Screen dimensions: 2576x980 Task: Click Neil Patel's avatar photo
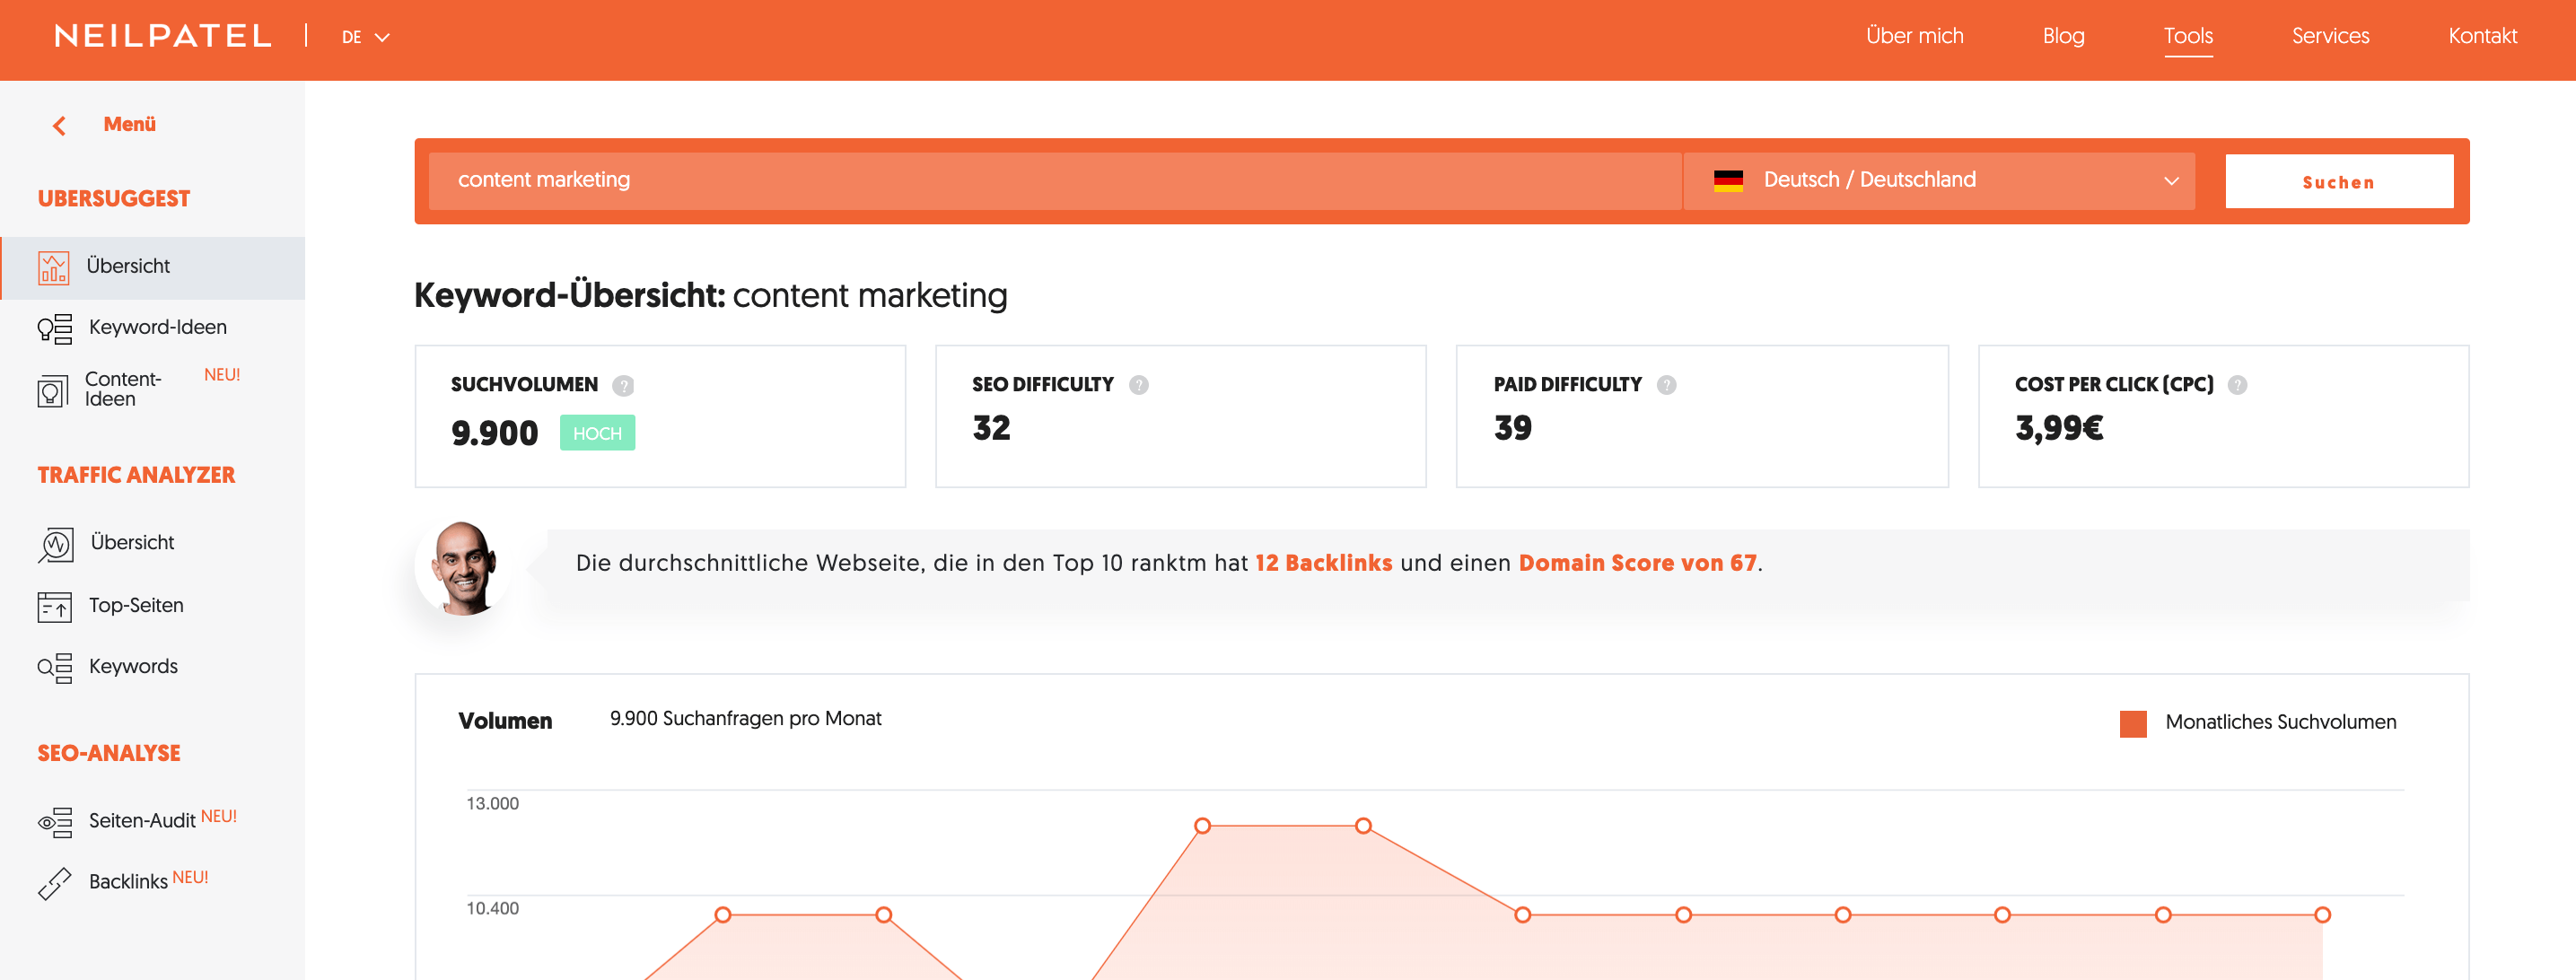click(x=462, y=567)
